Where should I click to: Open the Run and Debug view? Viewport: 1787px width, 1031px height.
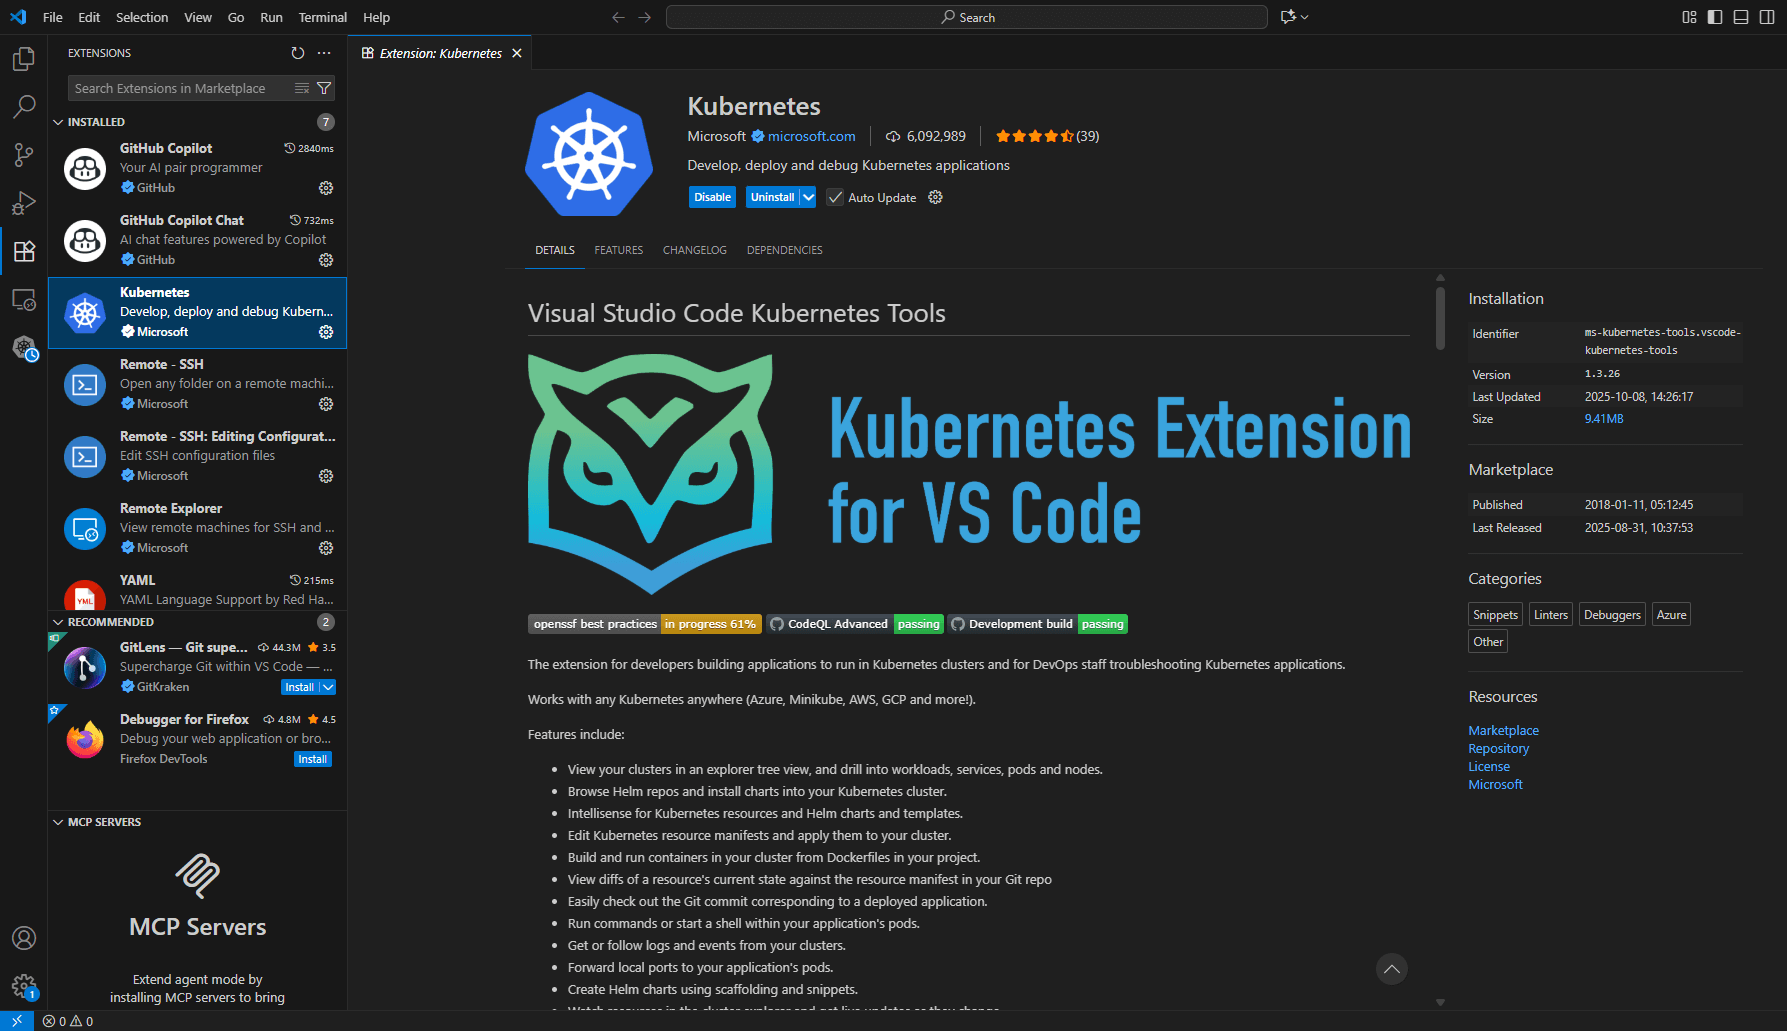click(23, 202)
